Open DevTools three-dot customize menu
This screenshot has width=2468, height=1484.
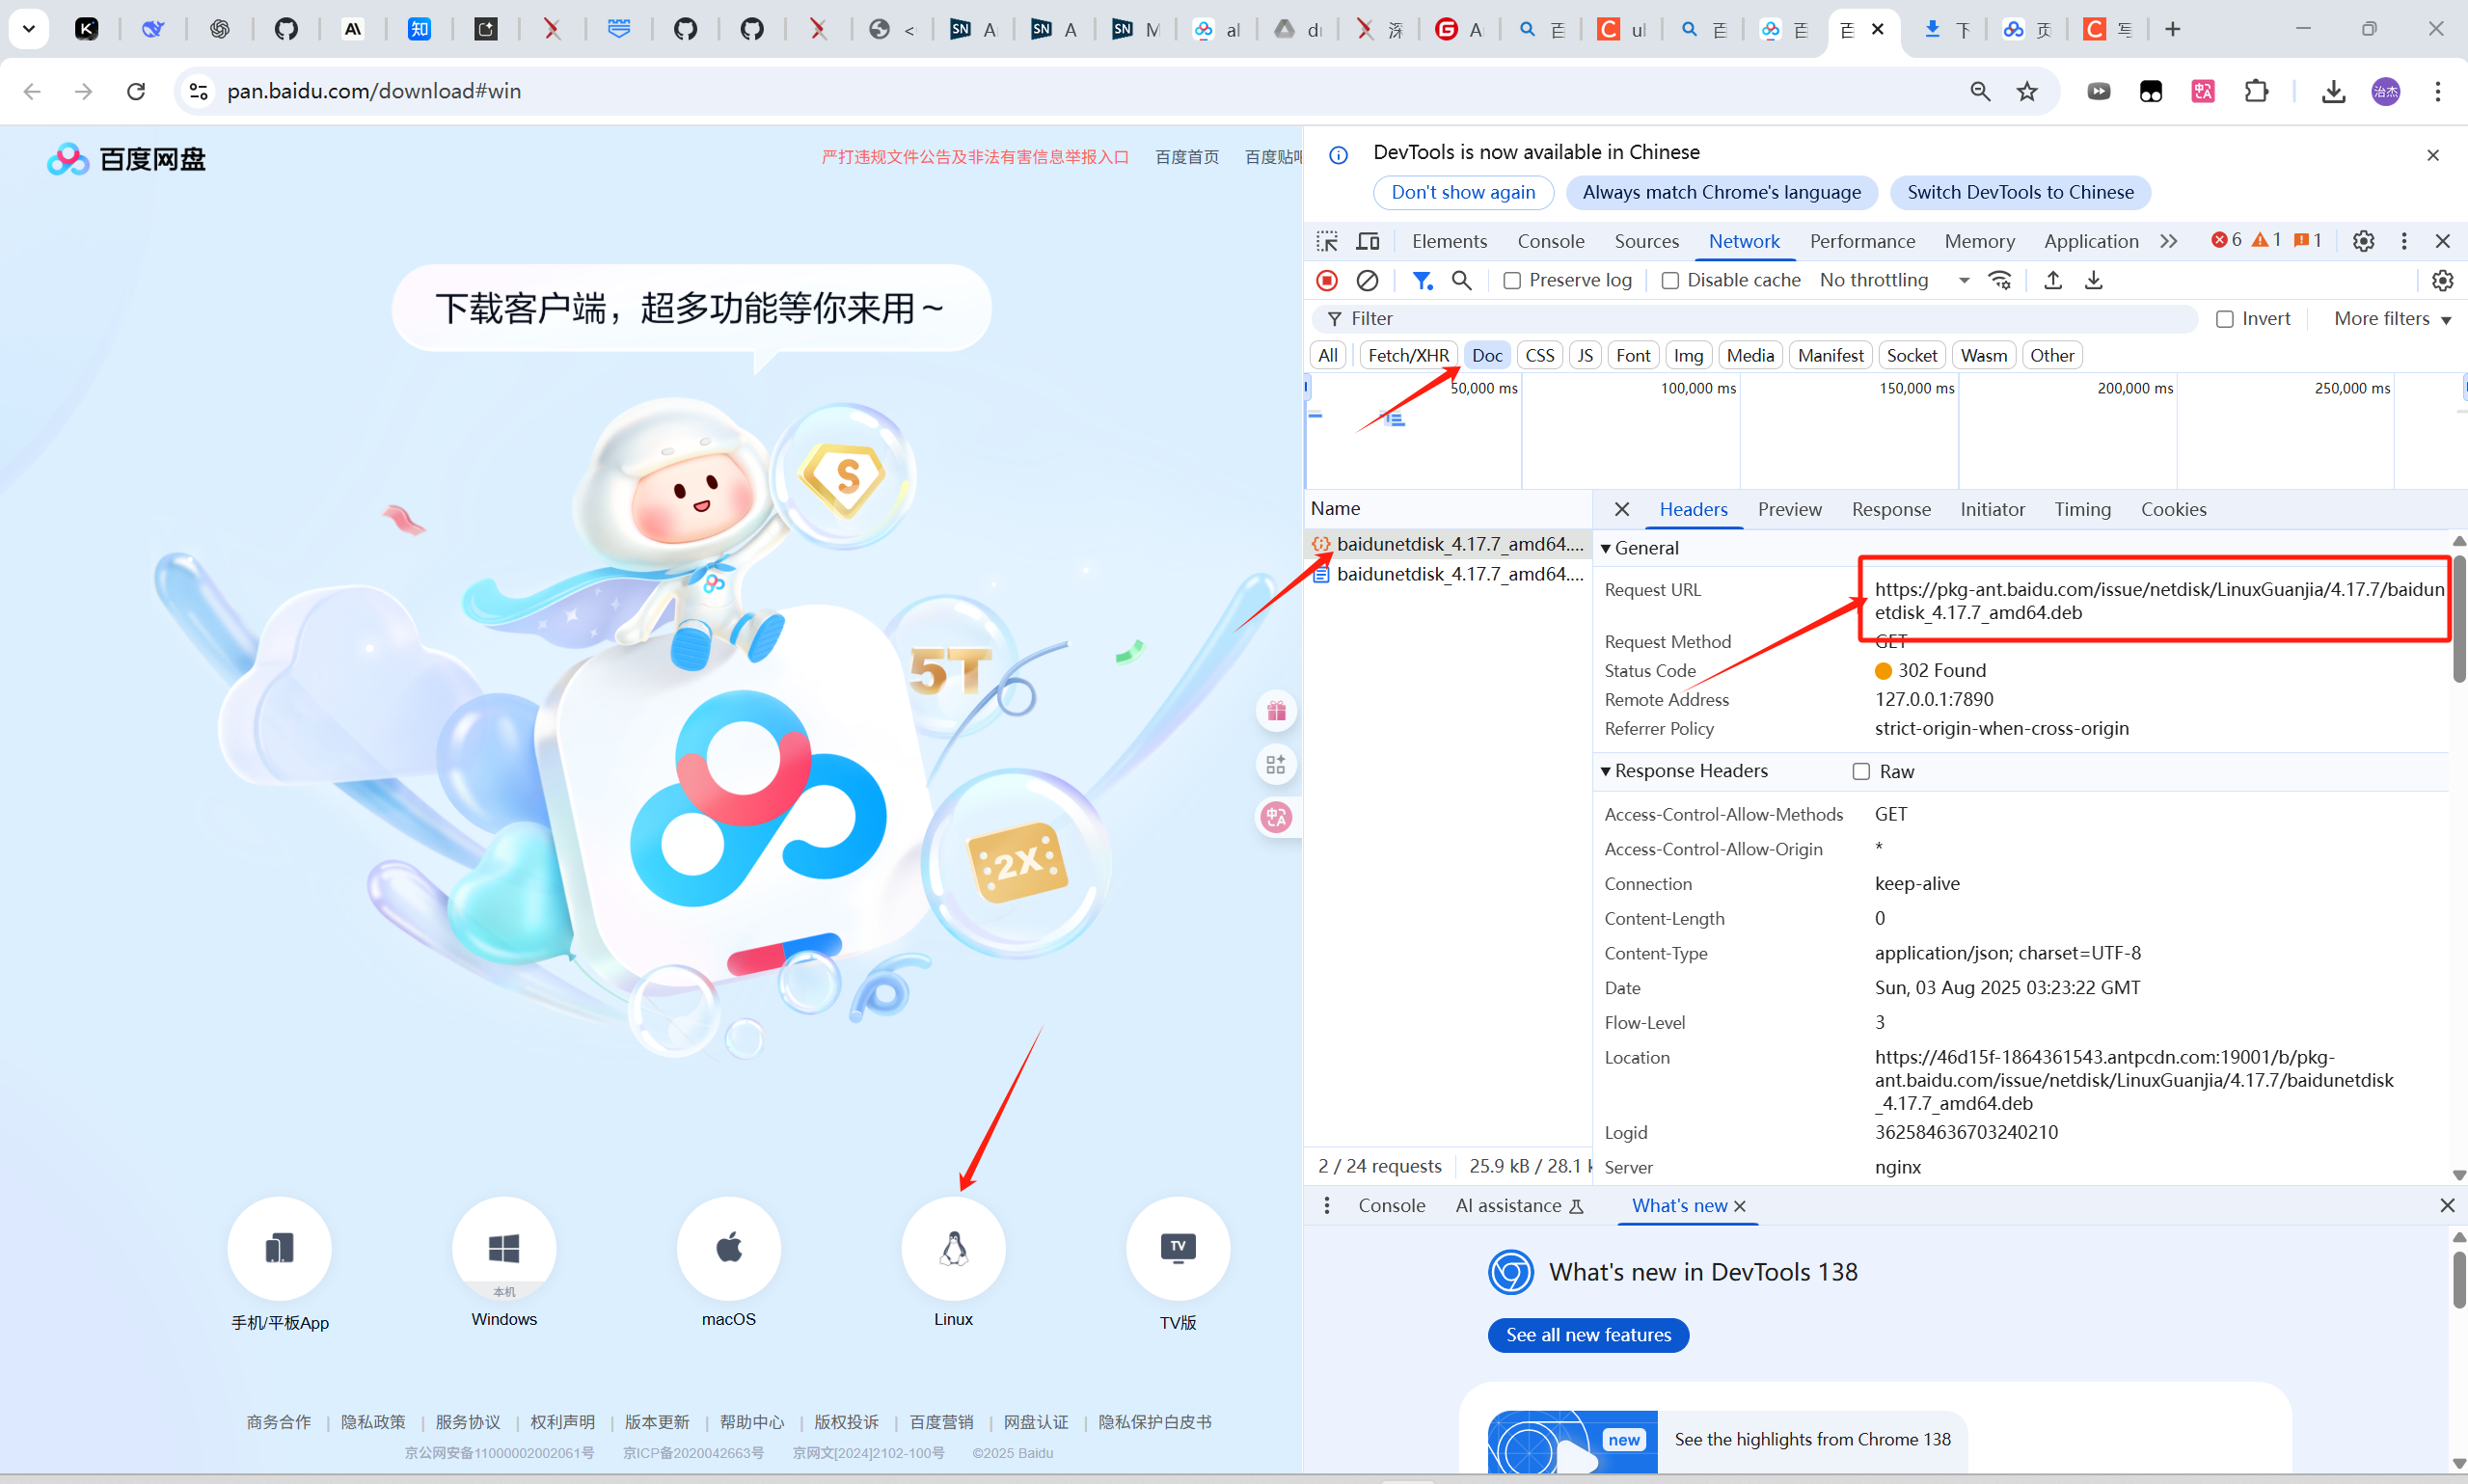point(2404,241)
